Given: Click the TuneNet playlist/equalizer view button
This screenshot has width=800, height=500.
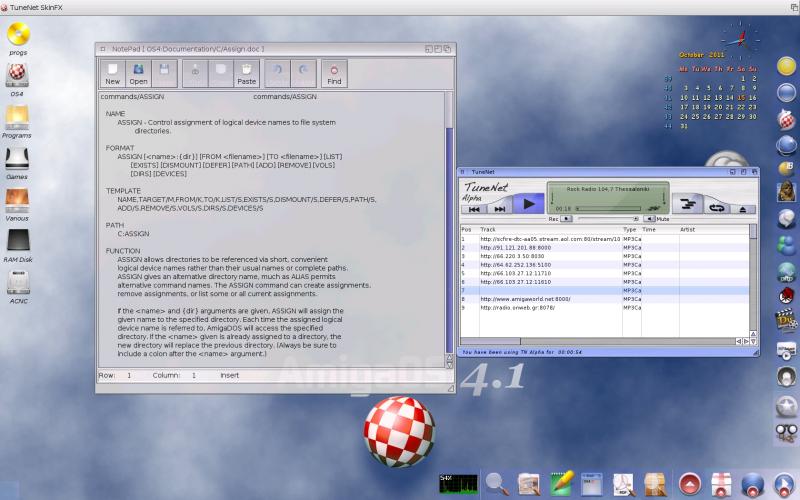Looking at the screenshot, I should 688,204.
